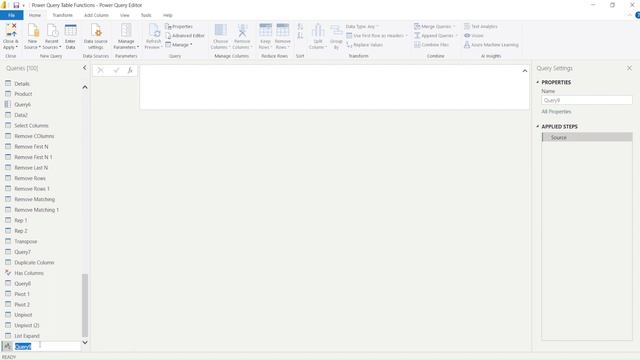The image size is (640, 360).
Task: Select the Pivot 2 query
Action: click(22, 304)
